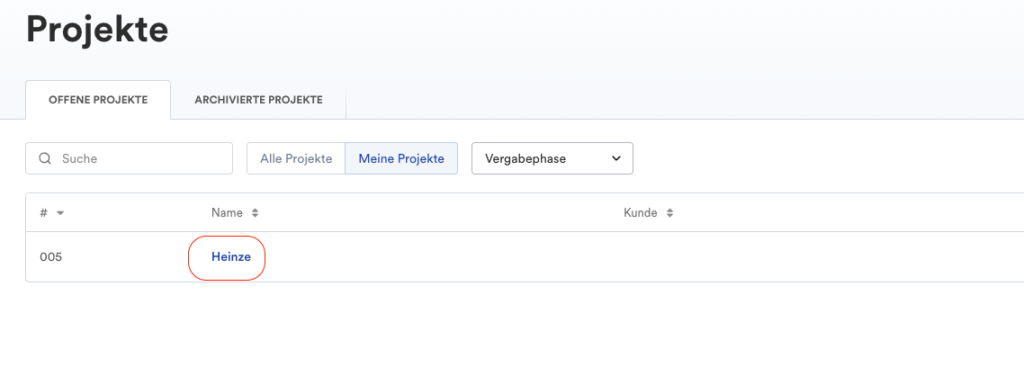Expand the chevron arrow on Vergabephase selector

pos(616,159)
